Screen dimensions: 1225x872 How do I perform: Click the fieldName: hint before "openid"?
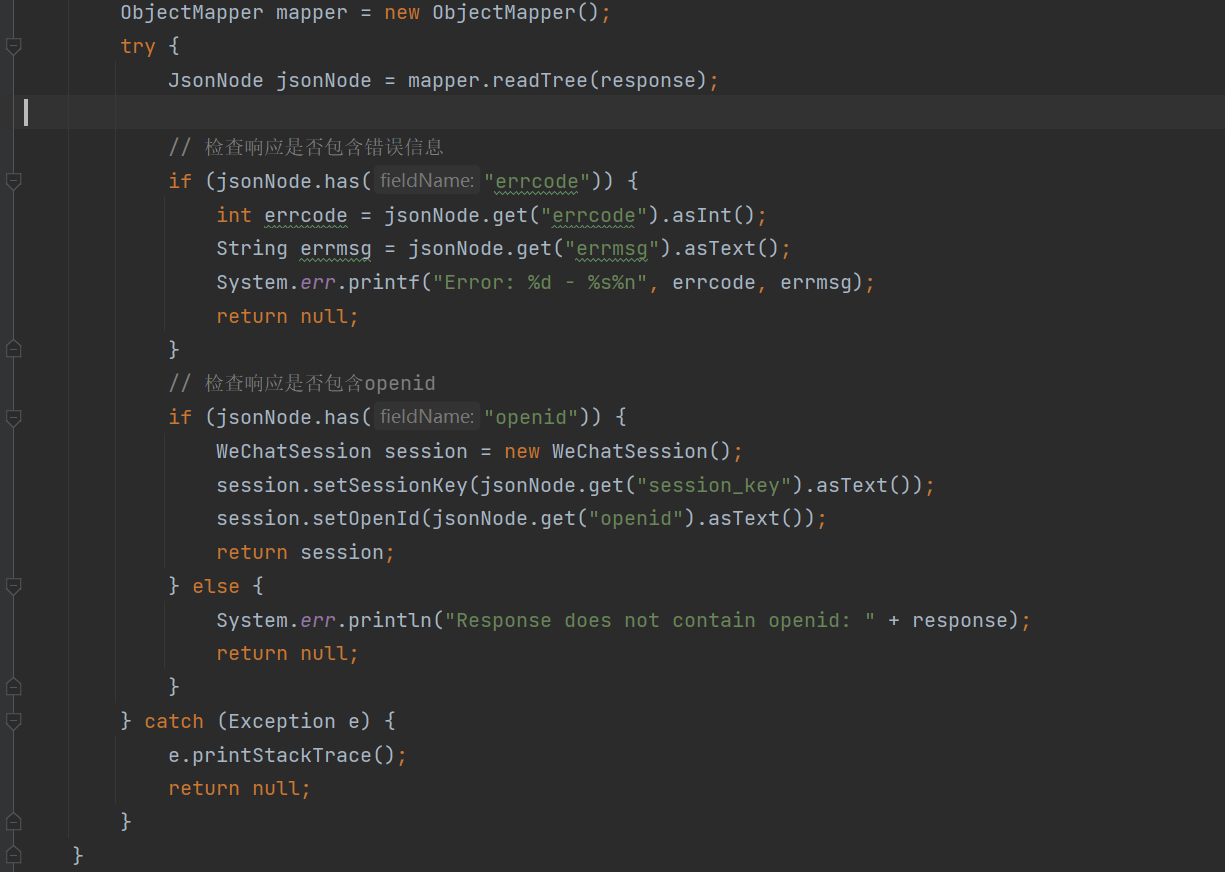pyautogui.click(x=427, y=417)
